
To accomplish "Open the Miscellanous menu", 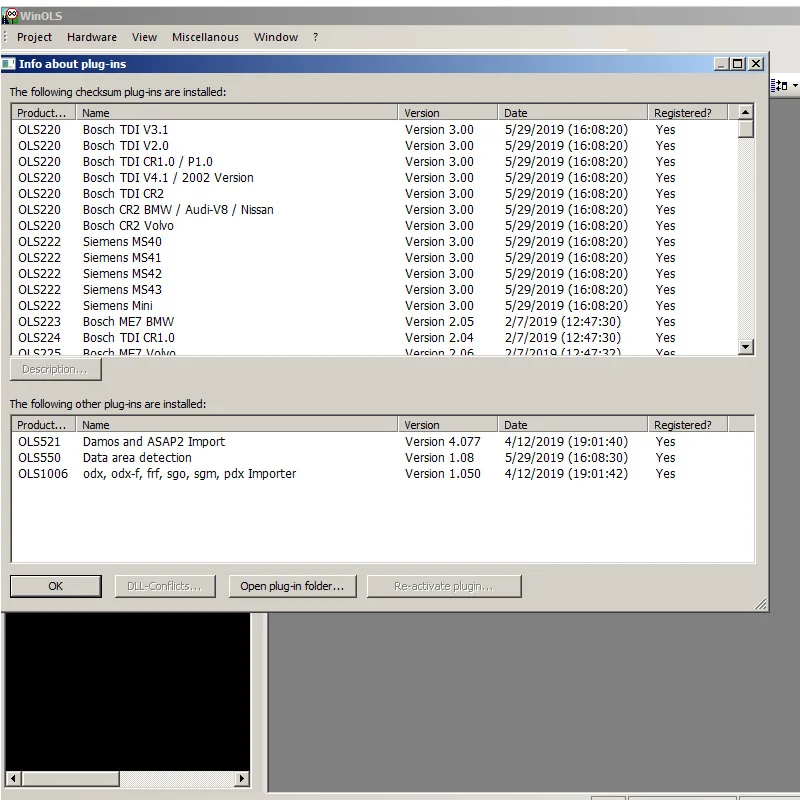I will (205, 37).
